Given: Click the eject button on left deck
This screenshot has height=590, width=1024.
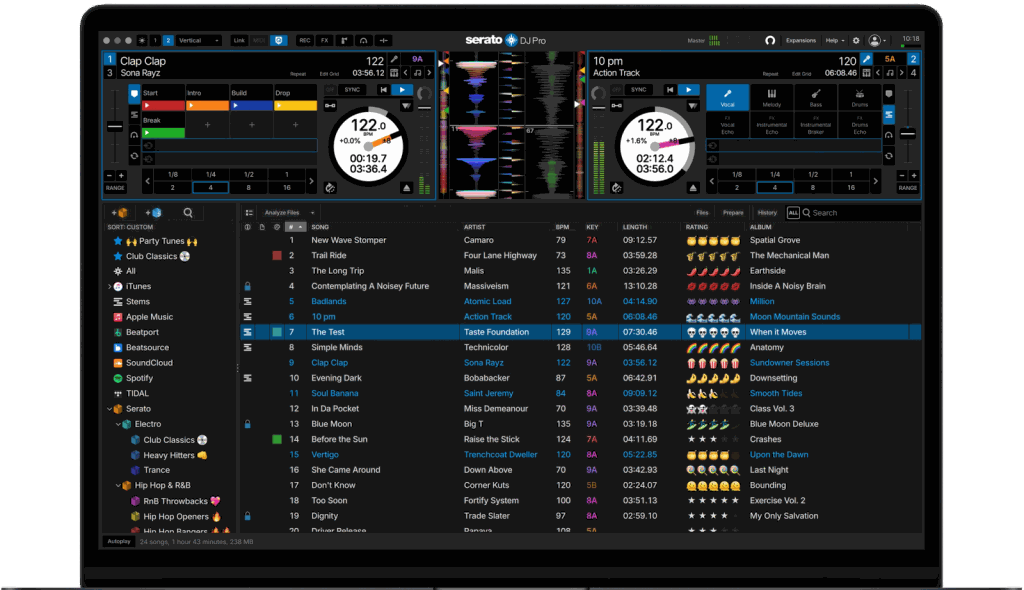Looking at the screenshot, I should tap(407, 188).
